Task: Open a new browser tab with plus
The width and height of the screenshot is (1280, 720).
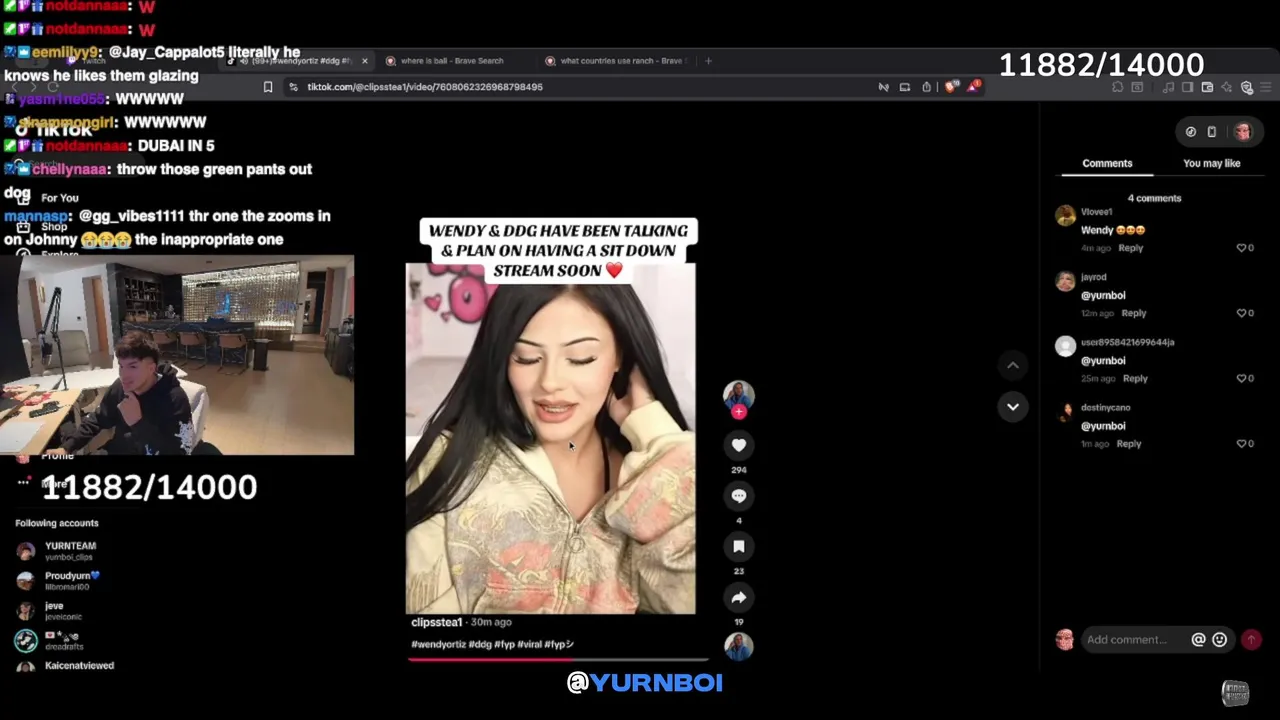Action: 708,61
